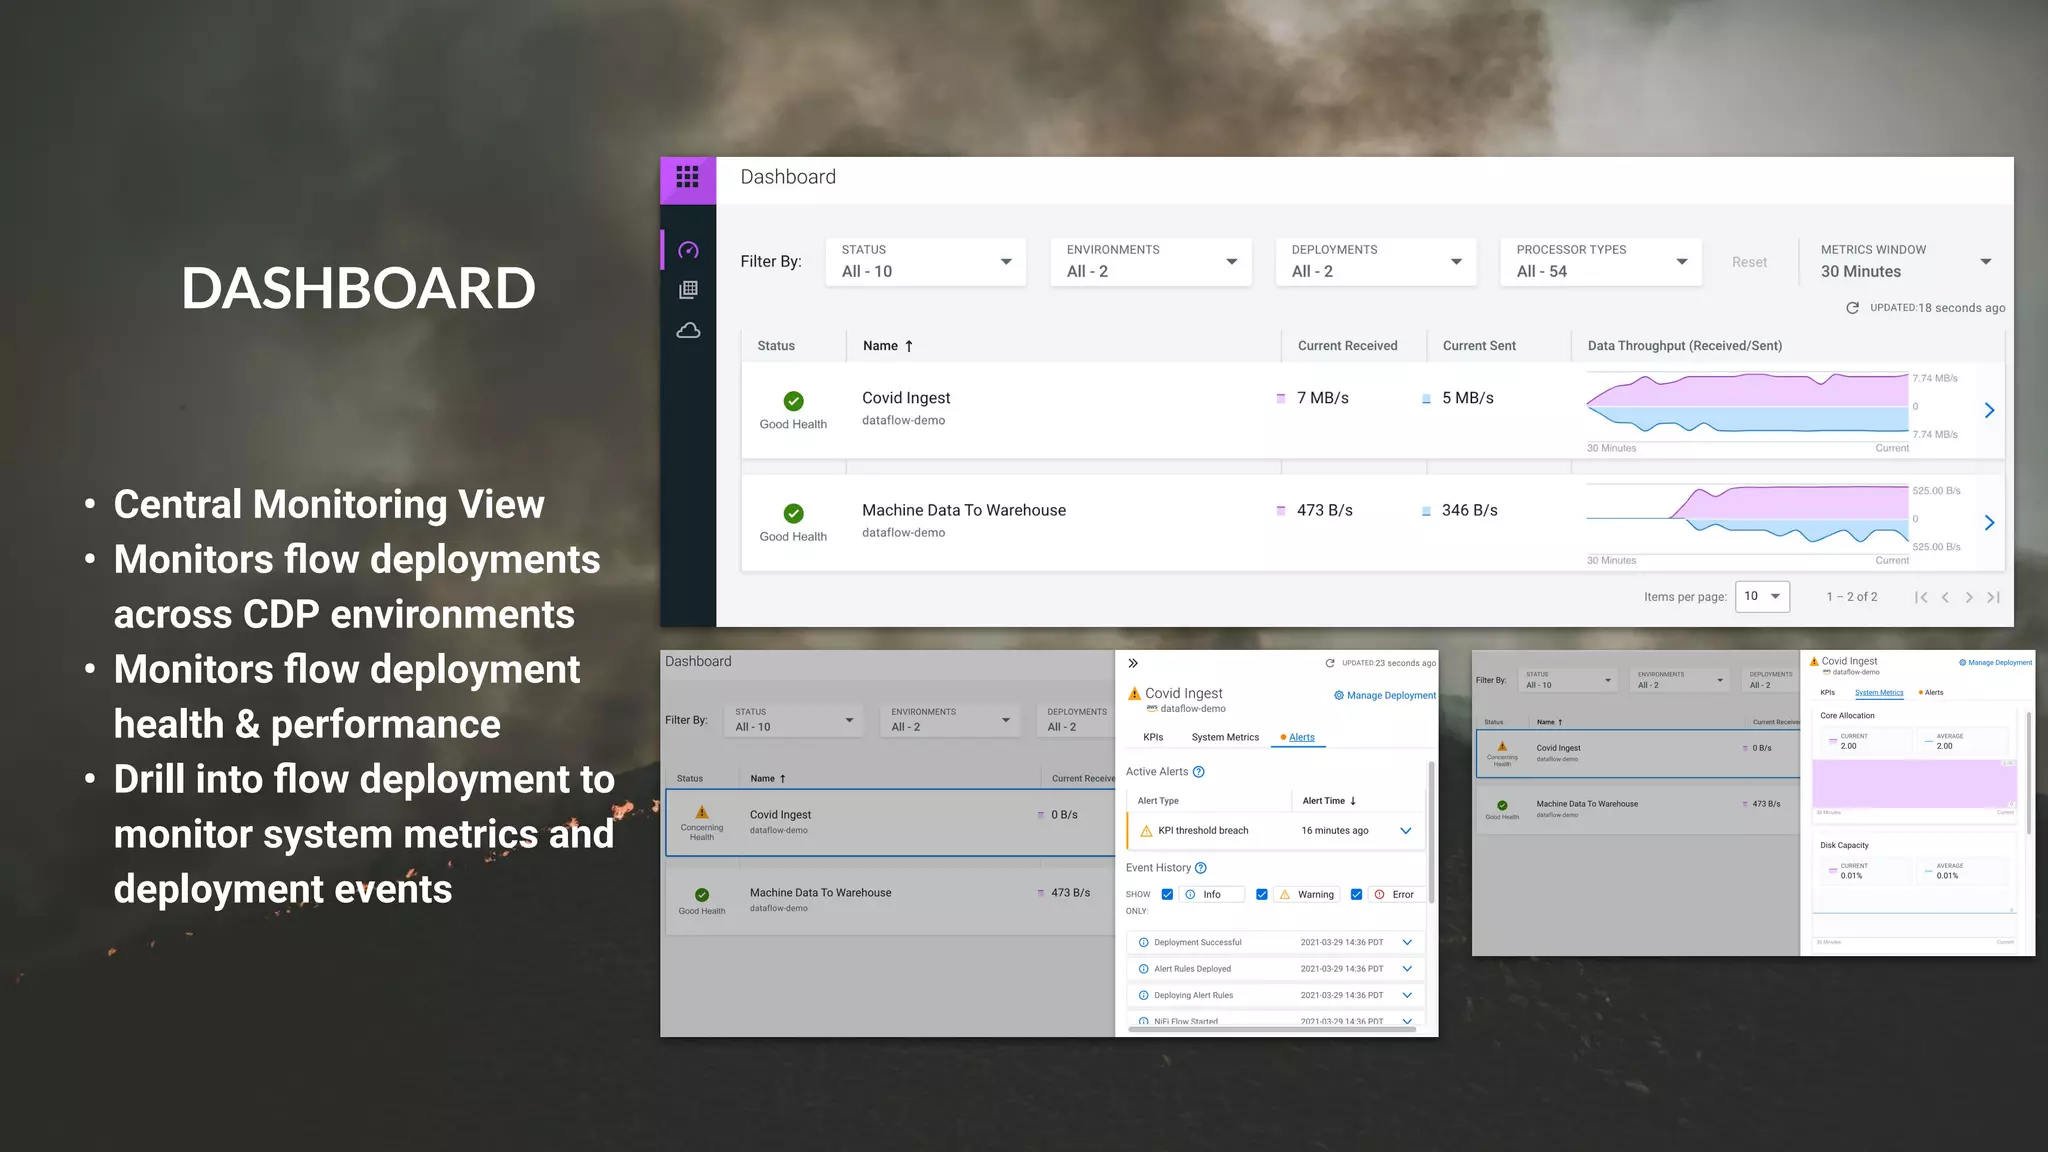The width and height of the screenshot is (2048, 1152).
Task: Click Alert Time sort arrow in alerts panel
Action: point(1353,801)
